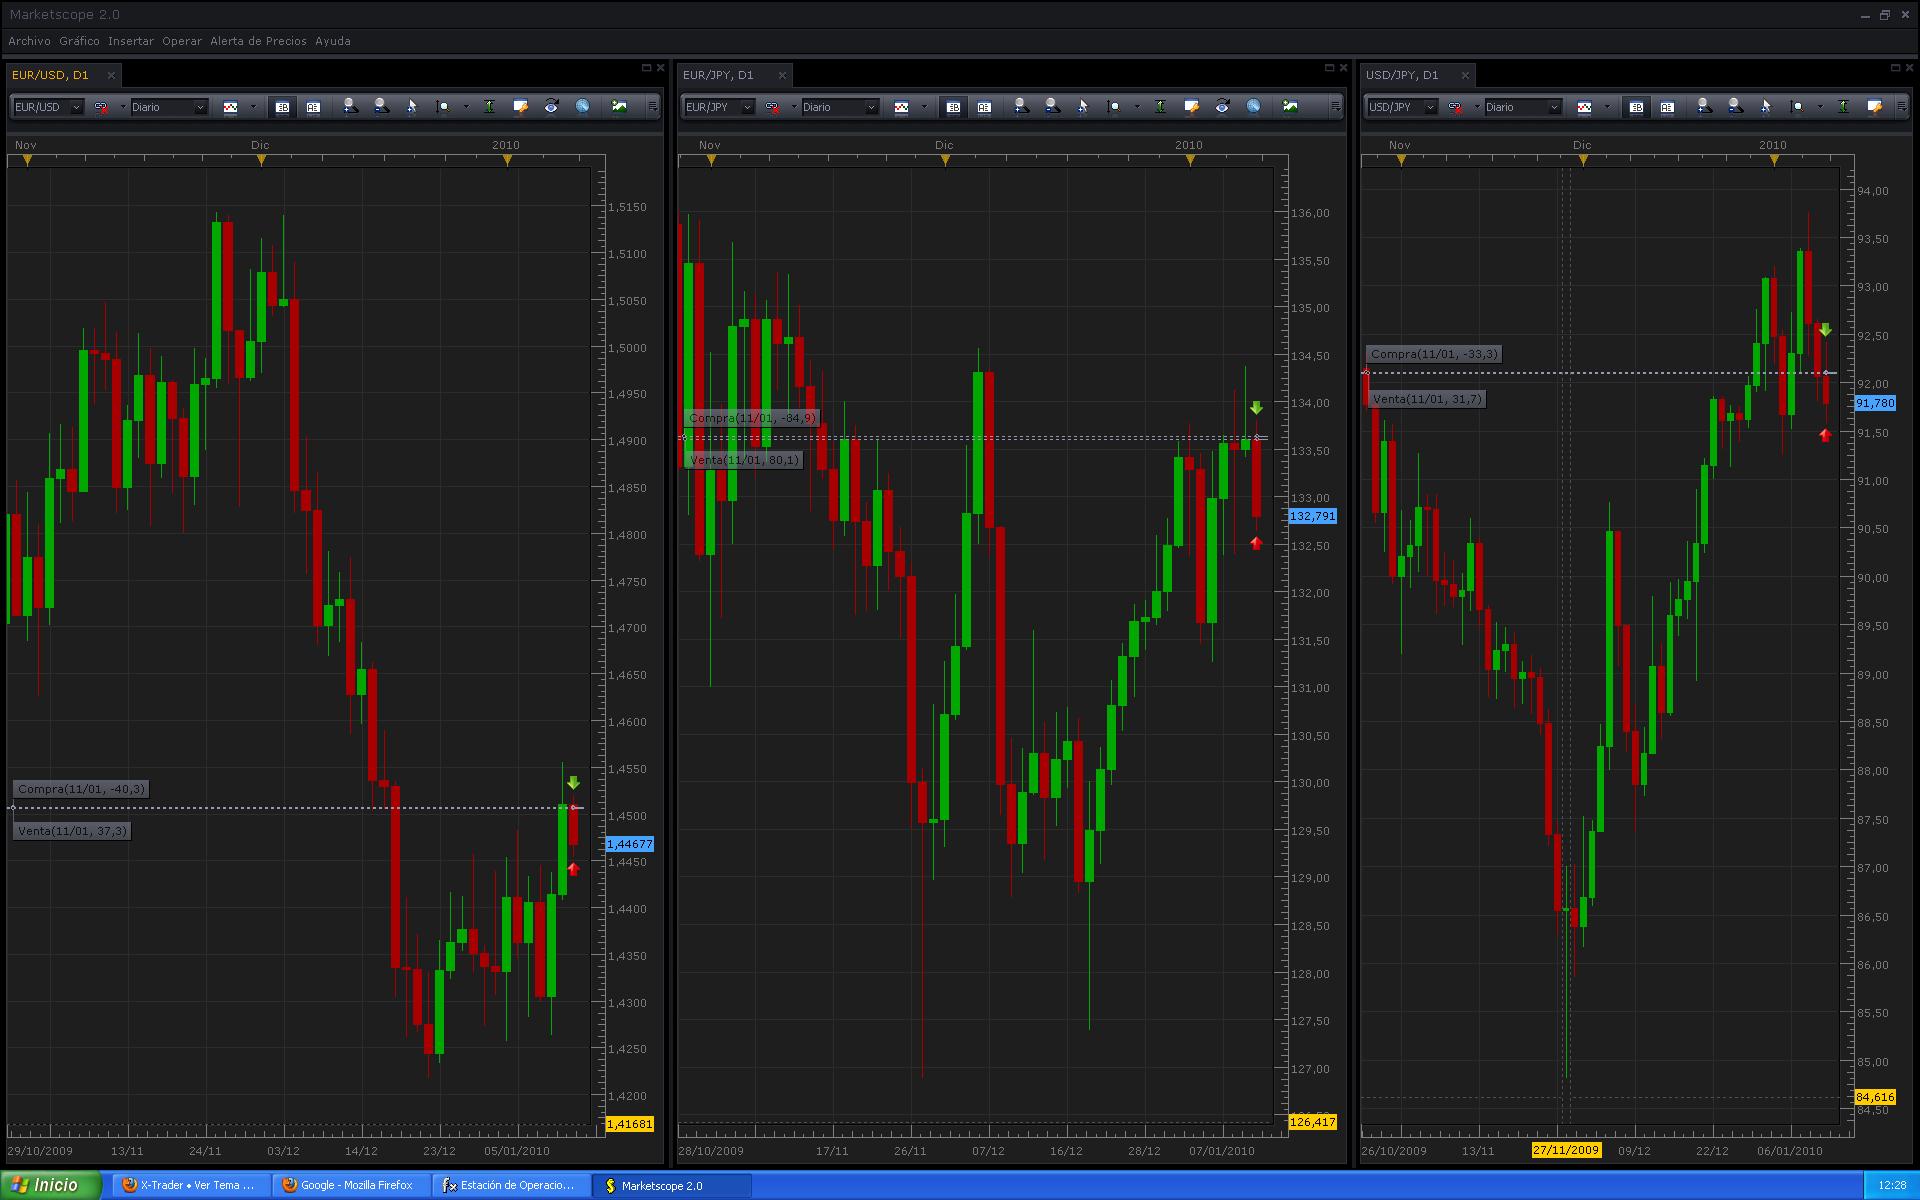Toggle first data-window button in EUR/USD toolbar
The image size is (1920, 1200).
click(282, 107)
